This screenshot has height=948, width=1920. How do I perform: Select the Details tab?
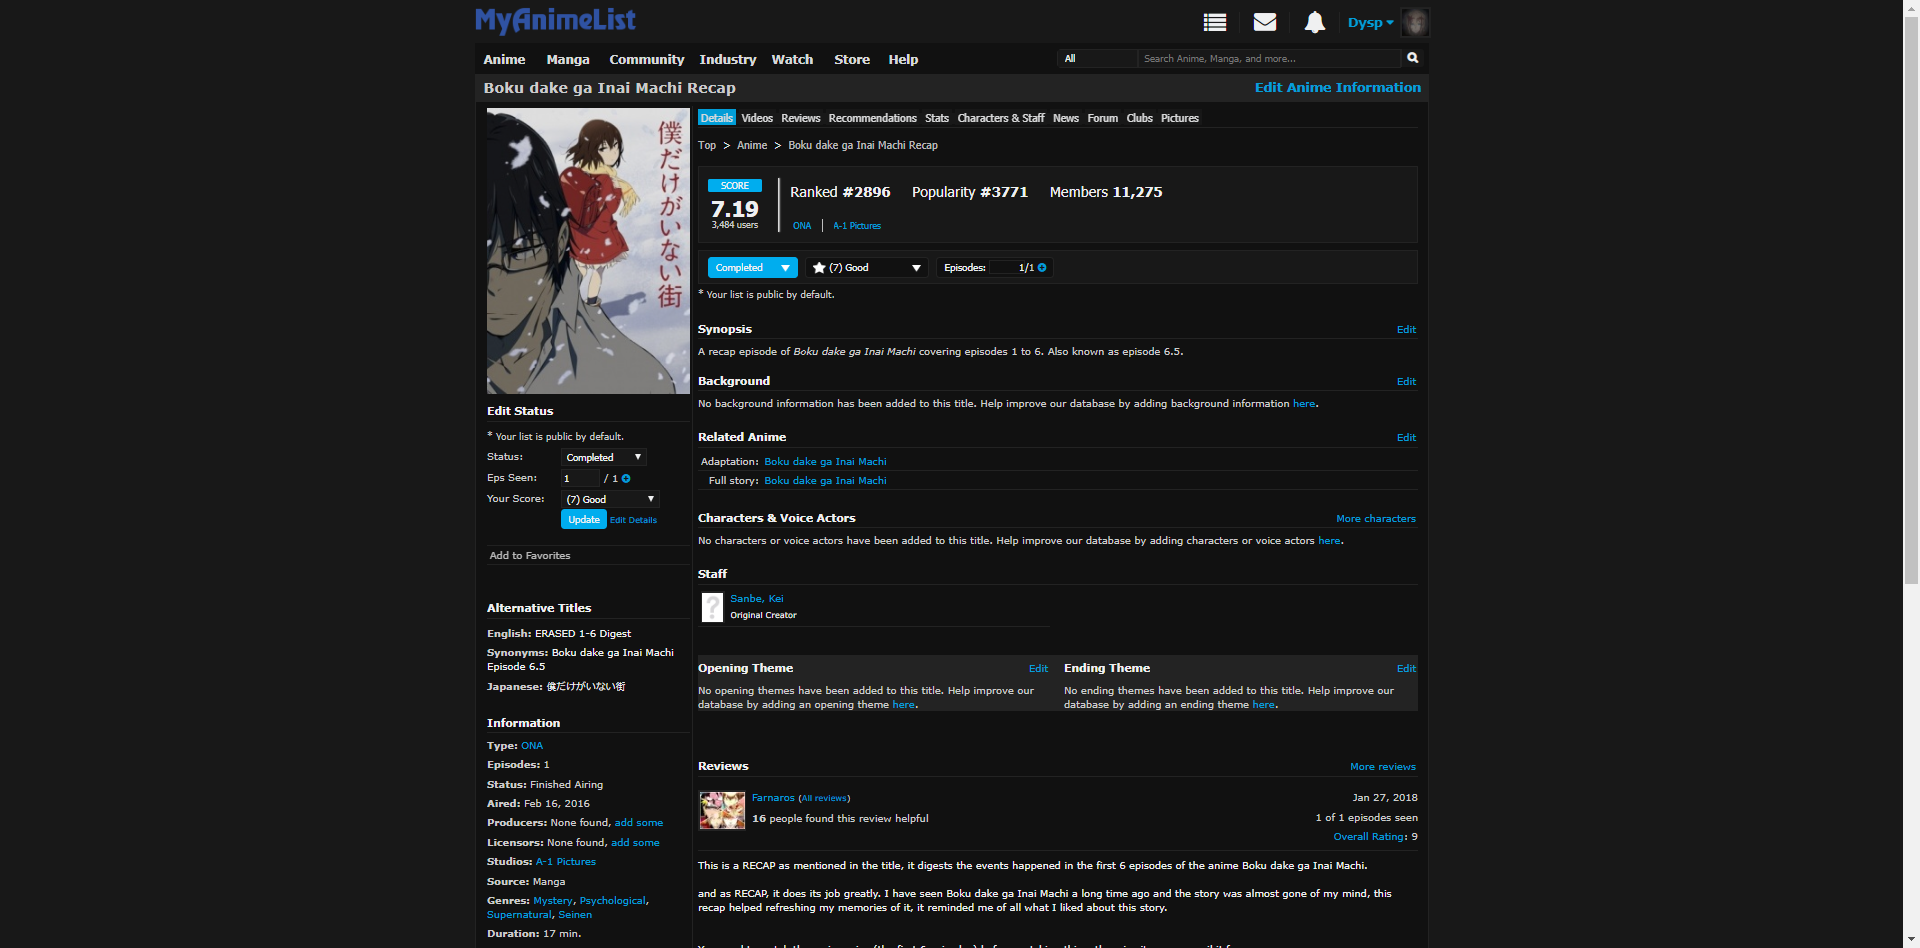point(716,118)
